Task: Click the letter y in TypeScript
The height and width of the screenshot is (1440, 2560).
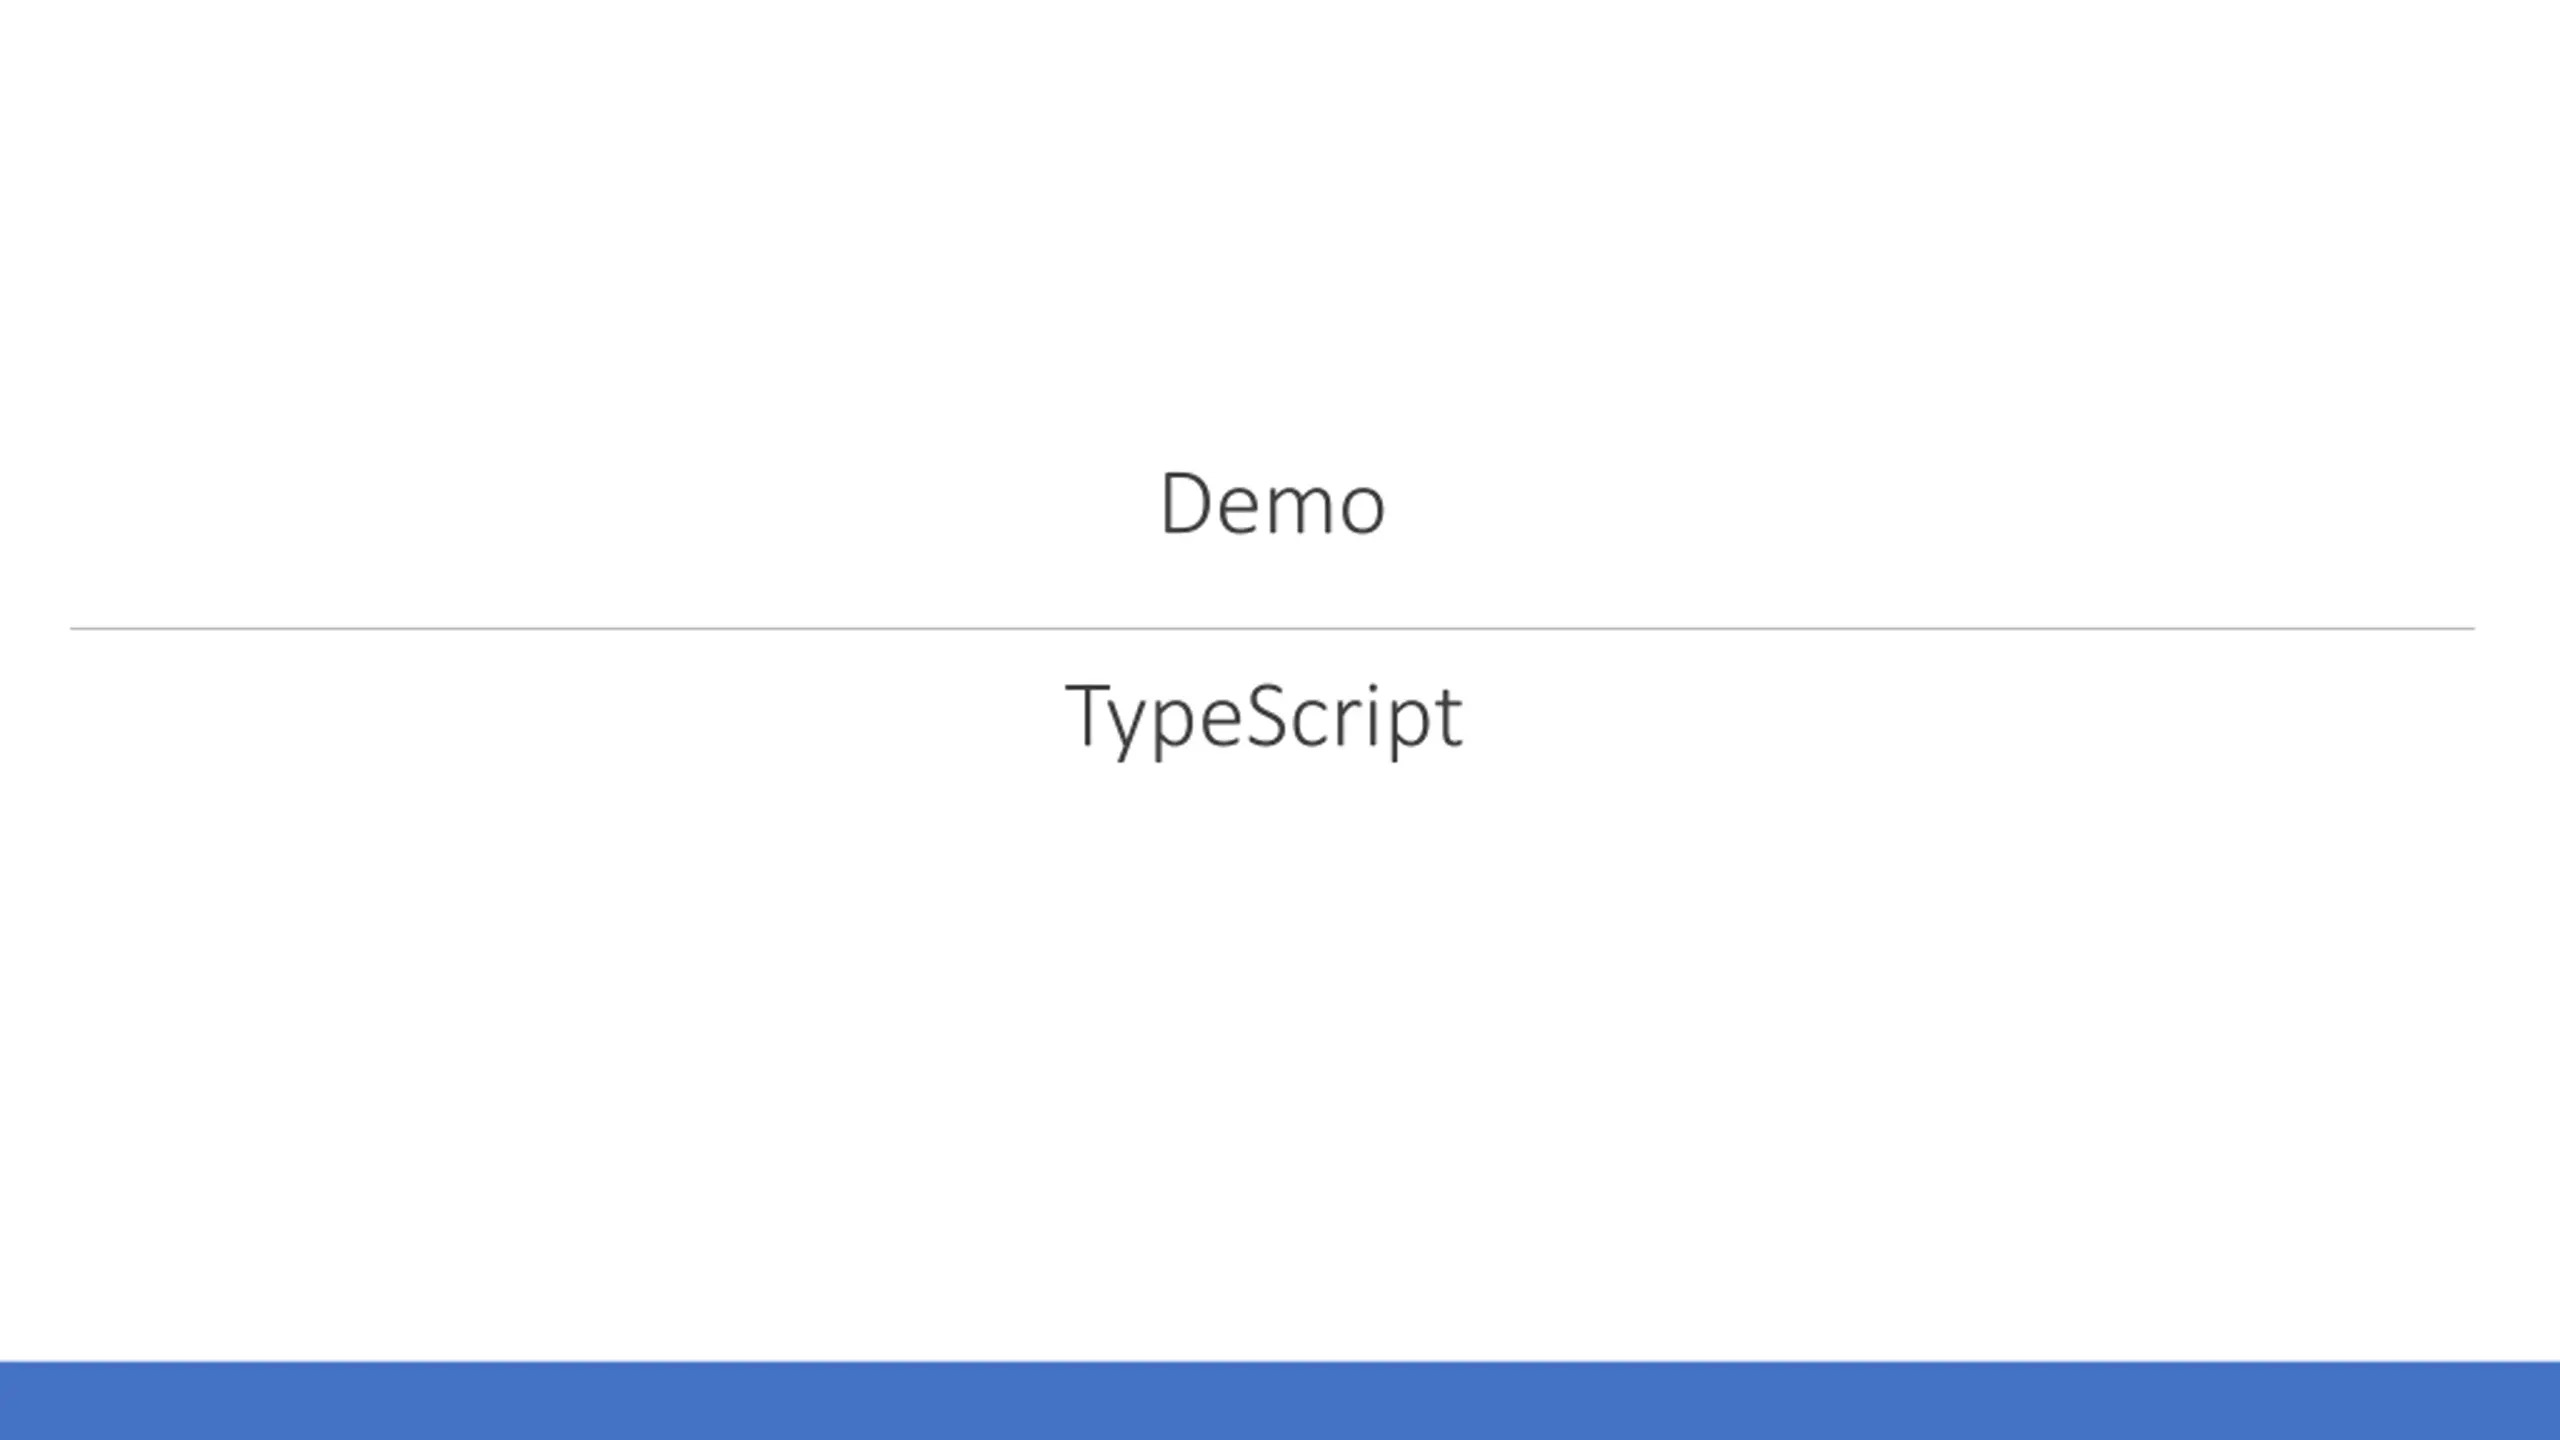Action: click(x=1127, y=731)
